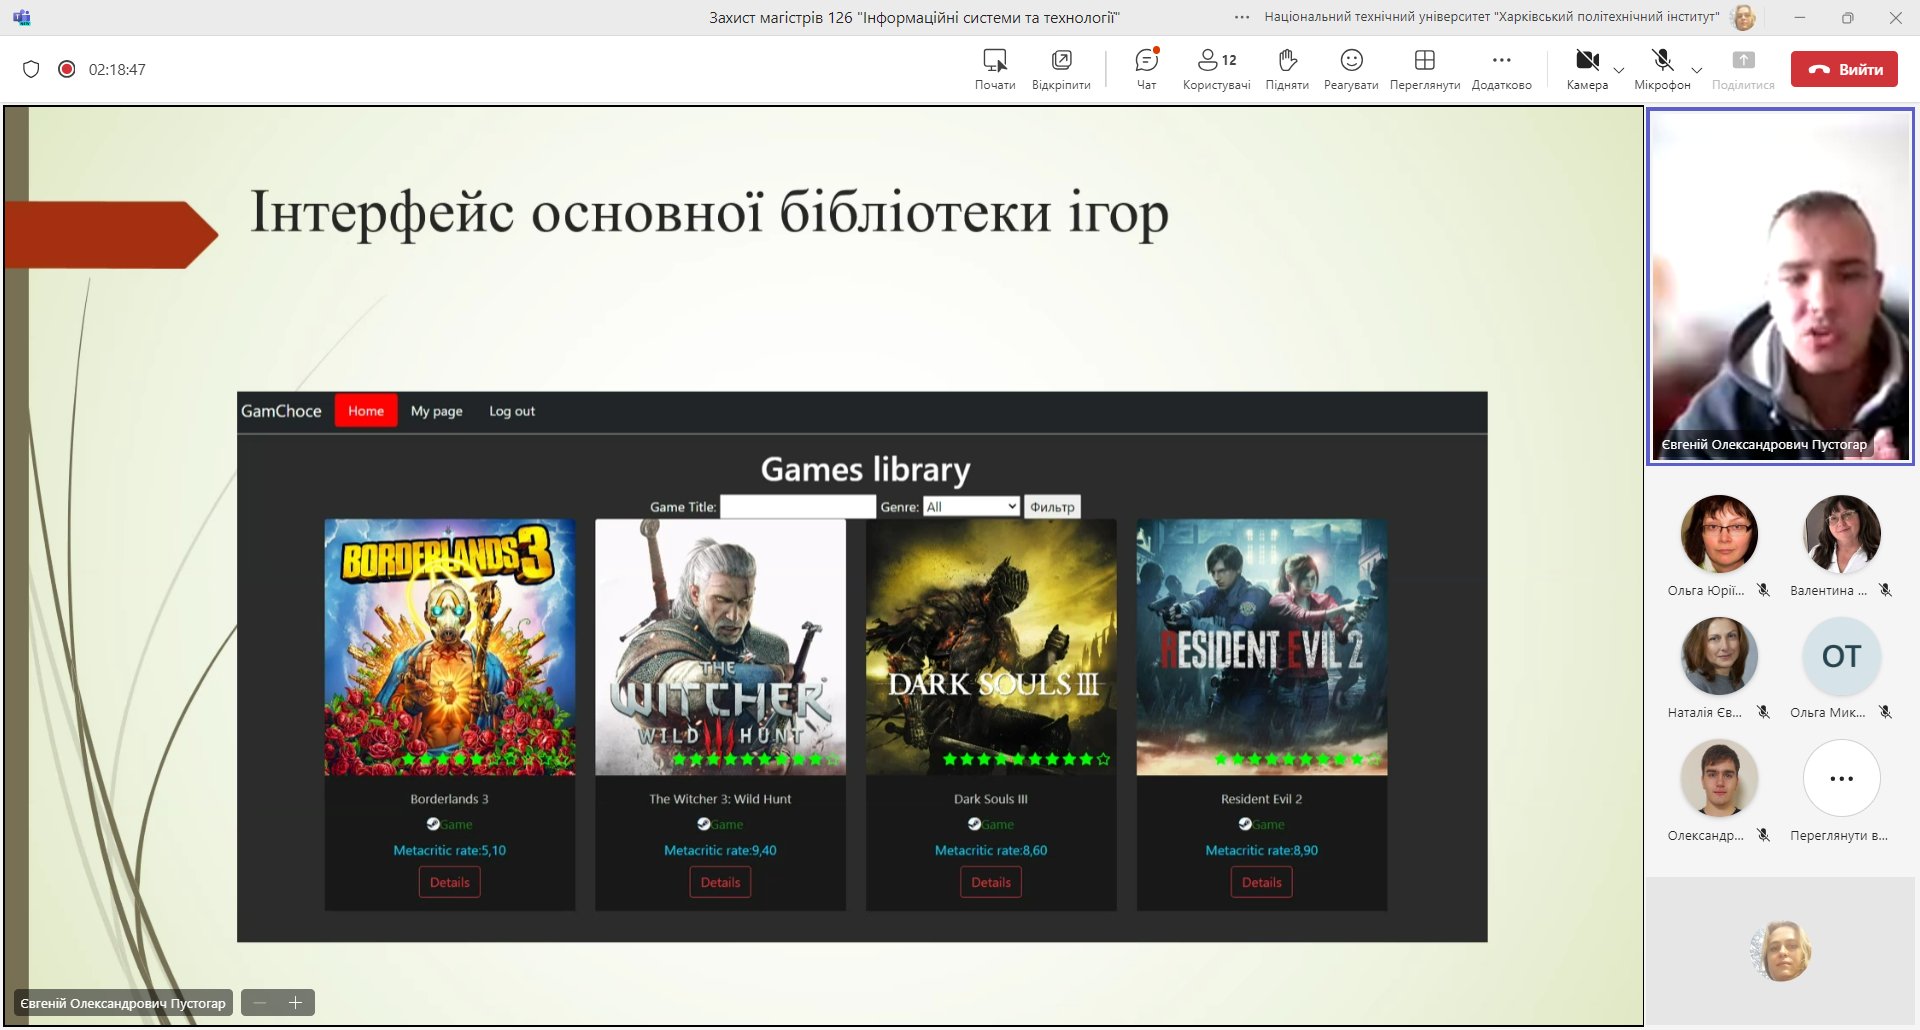The height and width of the screenshot is (1030, 1920).
Task: Click Details under Dark Souls III
Action: (991, 882)
